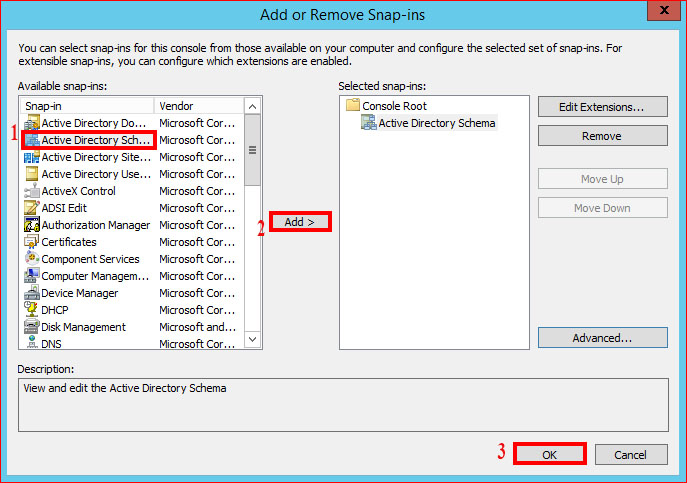Click the Active Directory Users icon
This screenshot has height=483, width=687.
click(x=32, y=174)
